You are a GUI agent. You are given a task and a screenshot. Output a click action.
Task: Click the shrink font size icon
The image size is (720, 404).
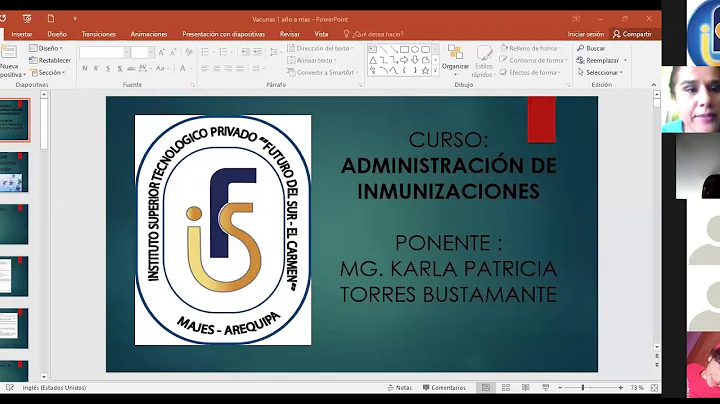click(x=173, y=52)
